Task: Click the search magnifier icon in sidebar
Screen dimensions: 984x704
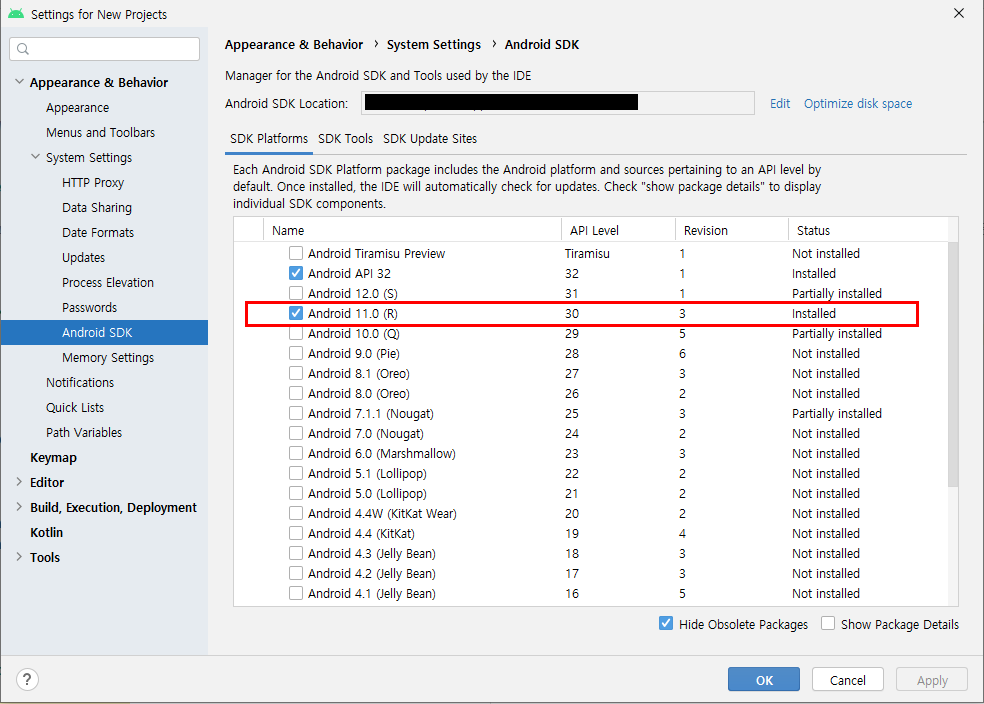Action: (23, 49)
